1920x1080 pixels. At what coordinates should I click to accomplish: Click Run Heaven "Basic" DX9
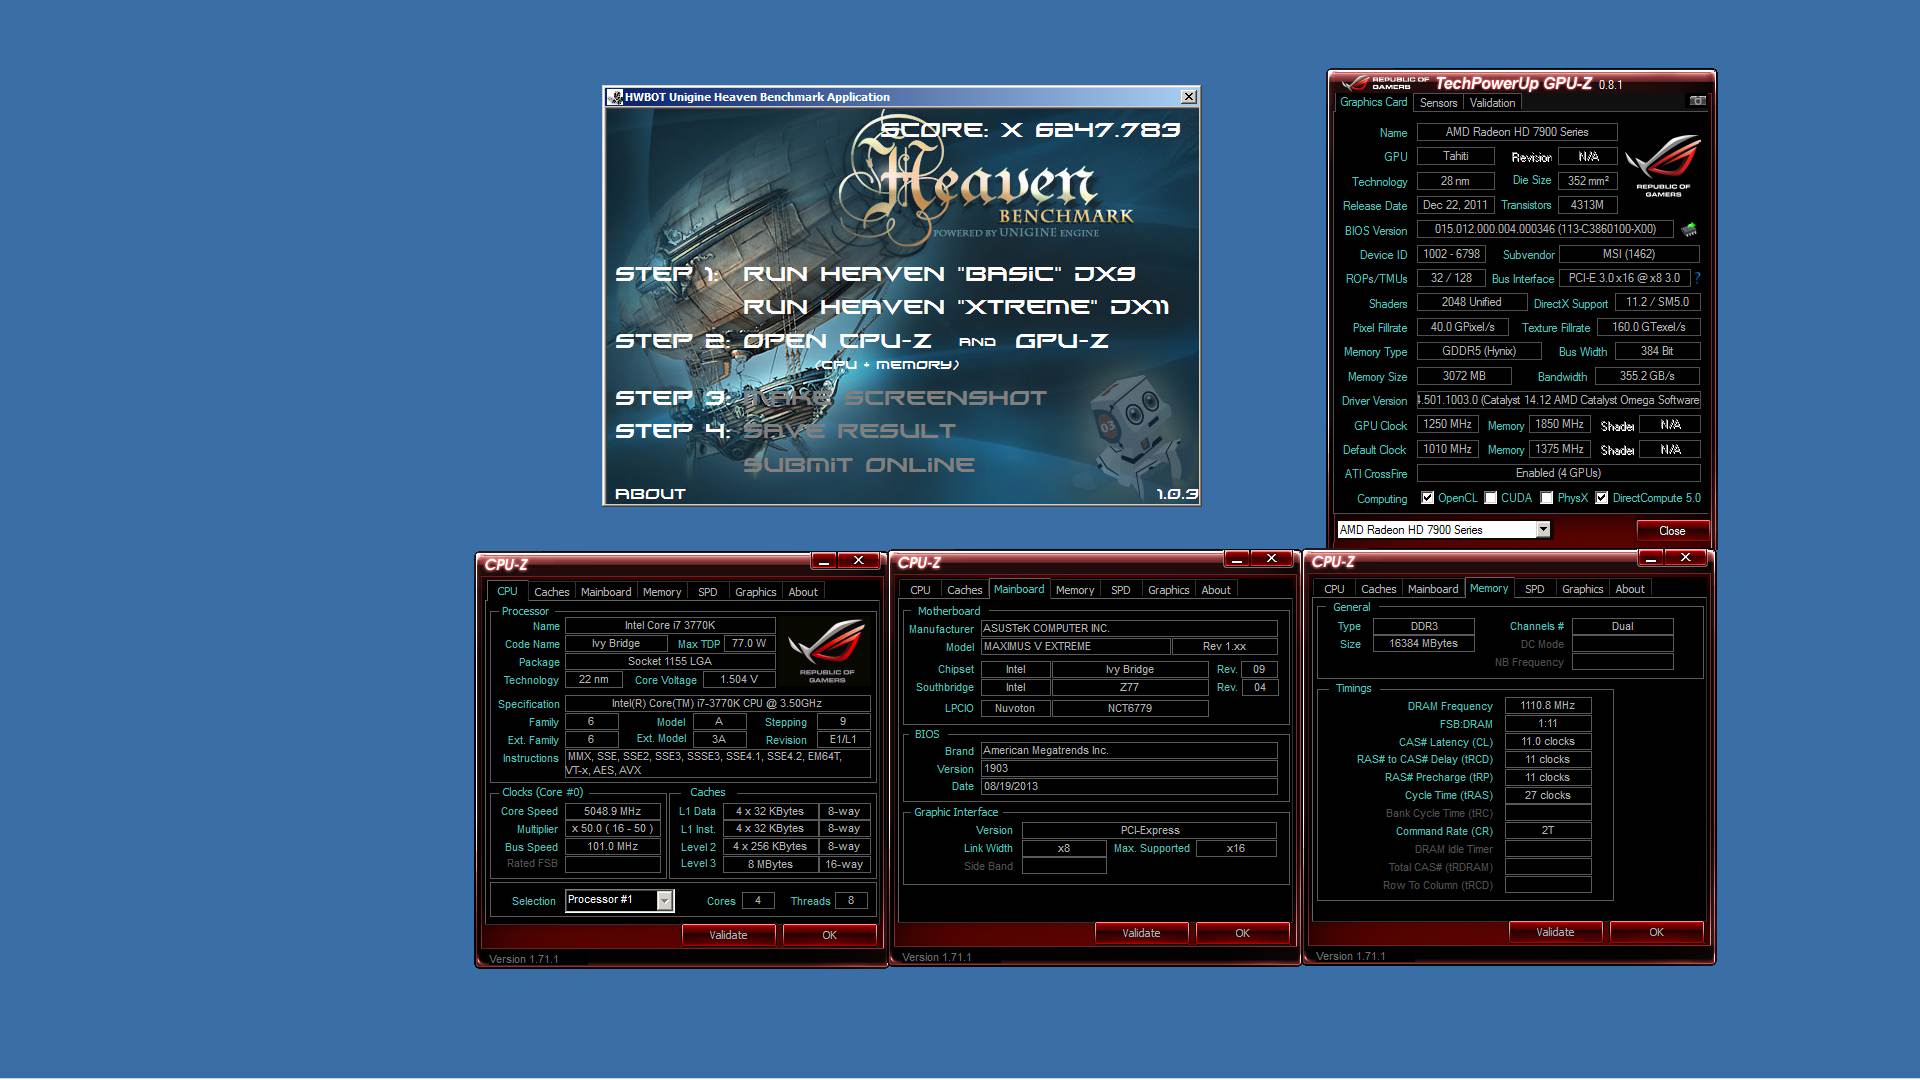point(939,274)
